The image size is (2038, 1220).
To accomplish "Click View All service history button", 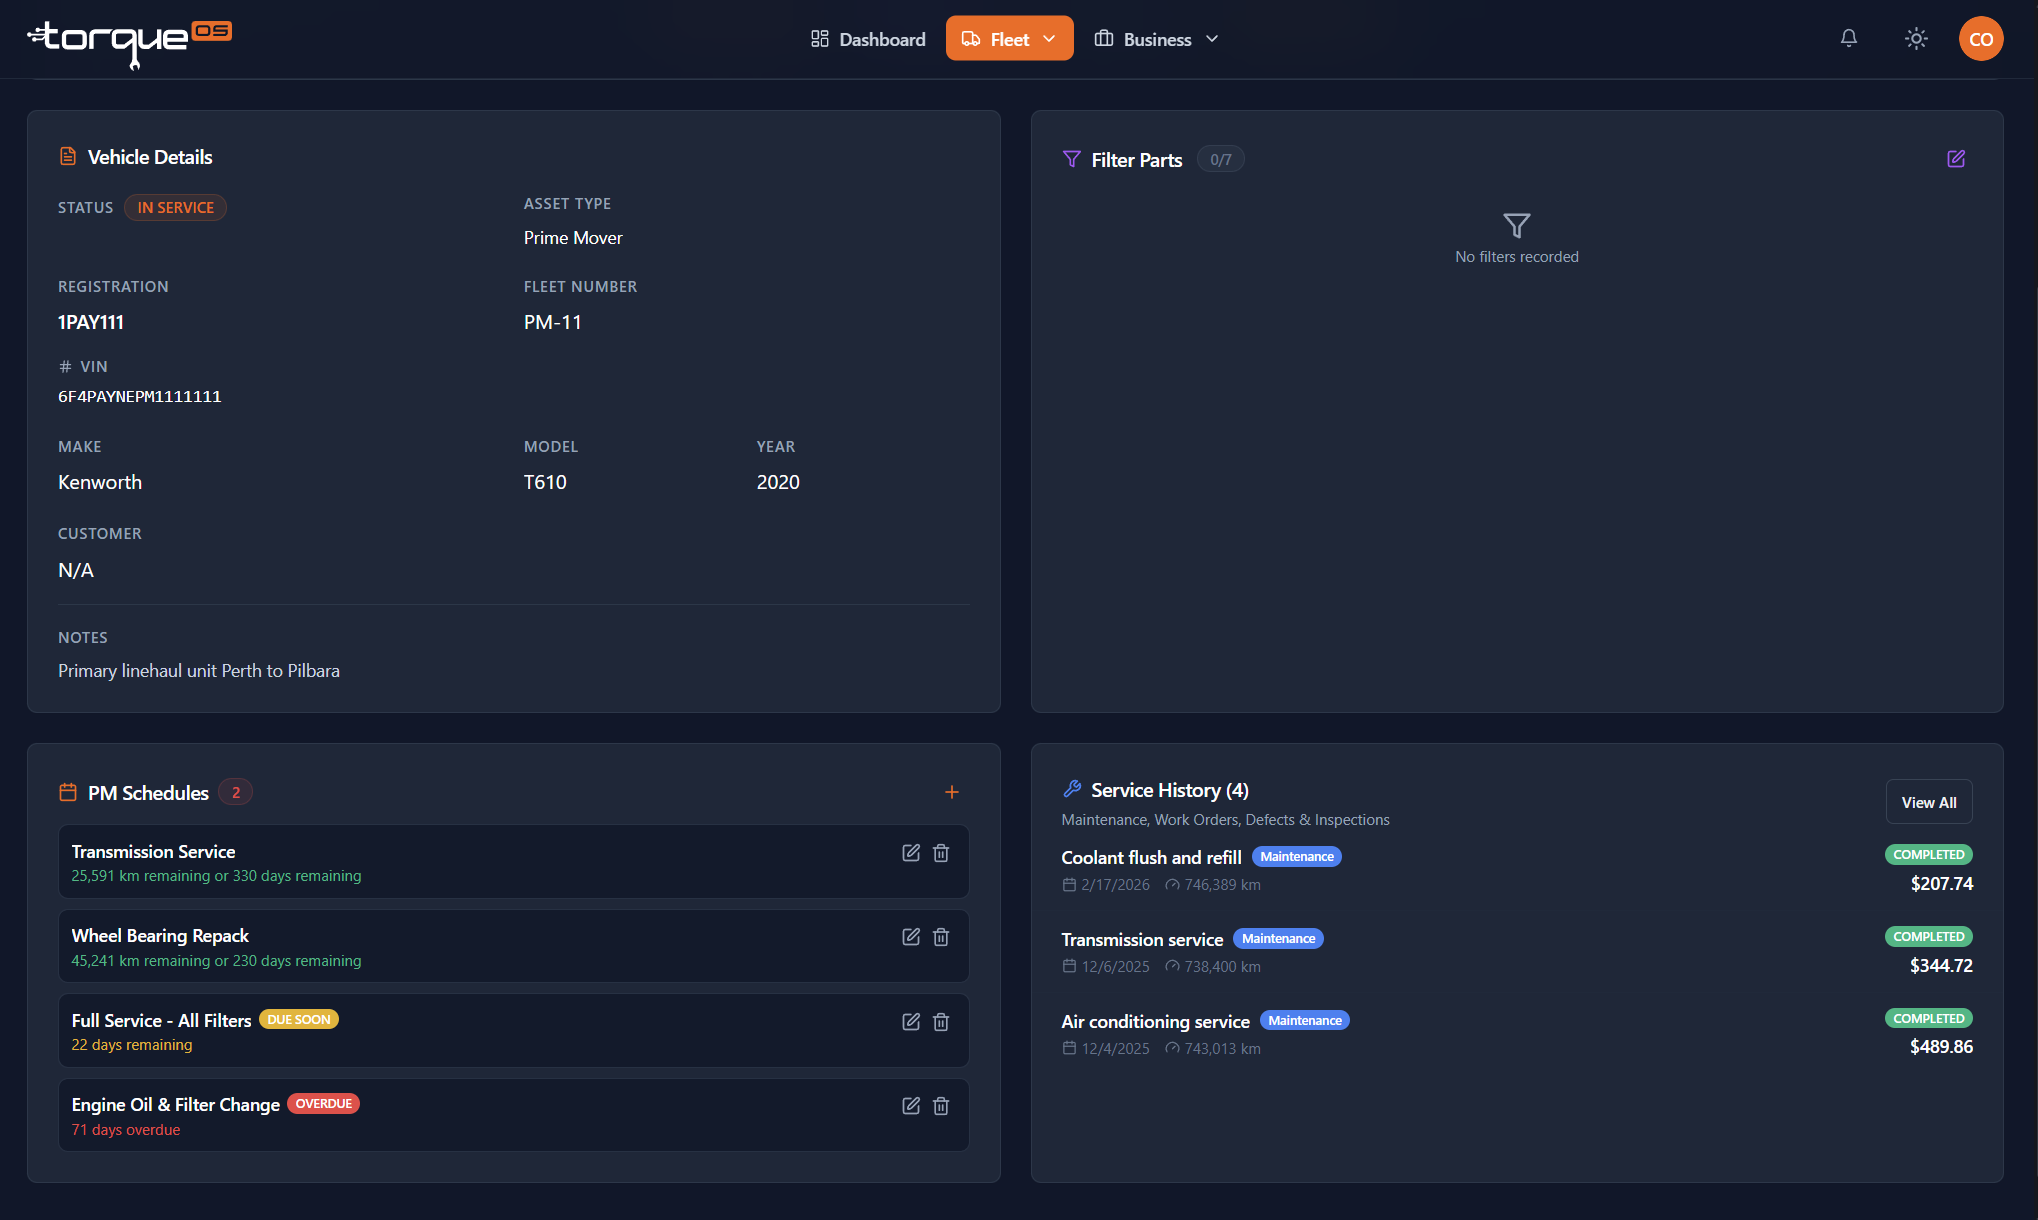I will (1928, 802).
